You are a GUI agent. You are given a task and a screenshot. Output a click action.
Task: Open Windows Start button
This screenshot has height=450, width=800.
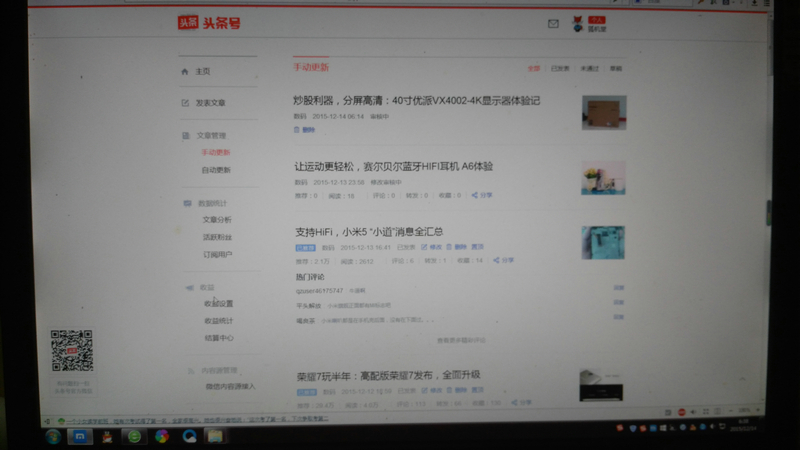[53, 436]
